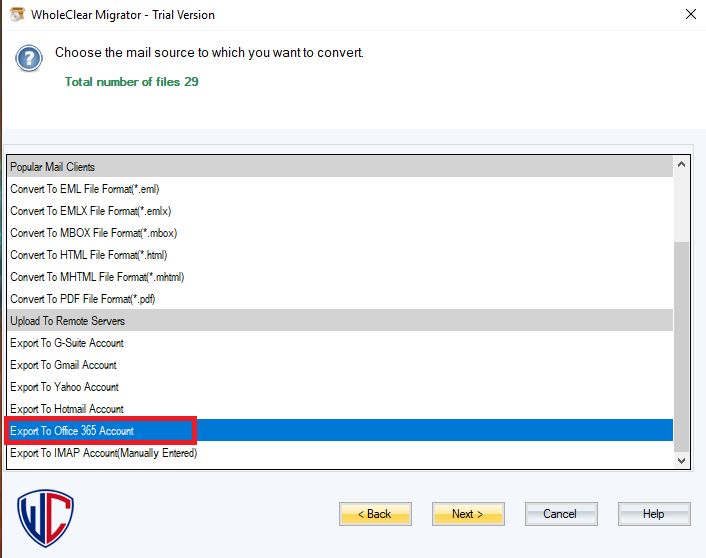
Task: Click the blue question mark help icon
Action: 29,58
